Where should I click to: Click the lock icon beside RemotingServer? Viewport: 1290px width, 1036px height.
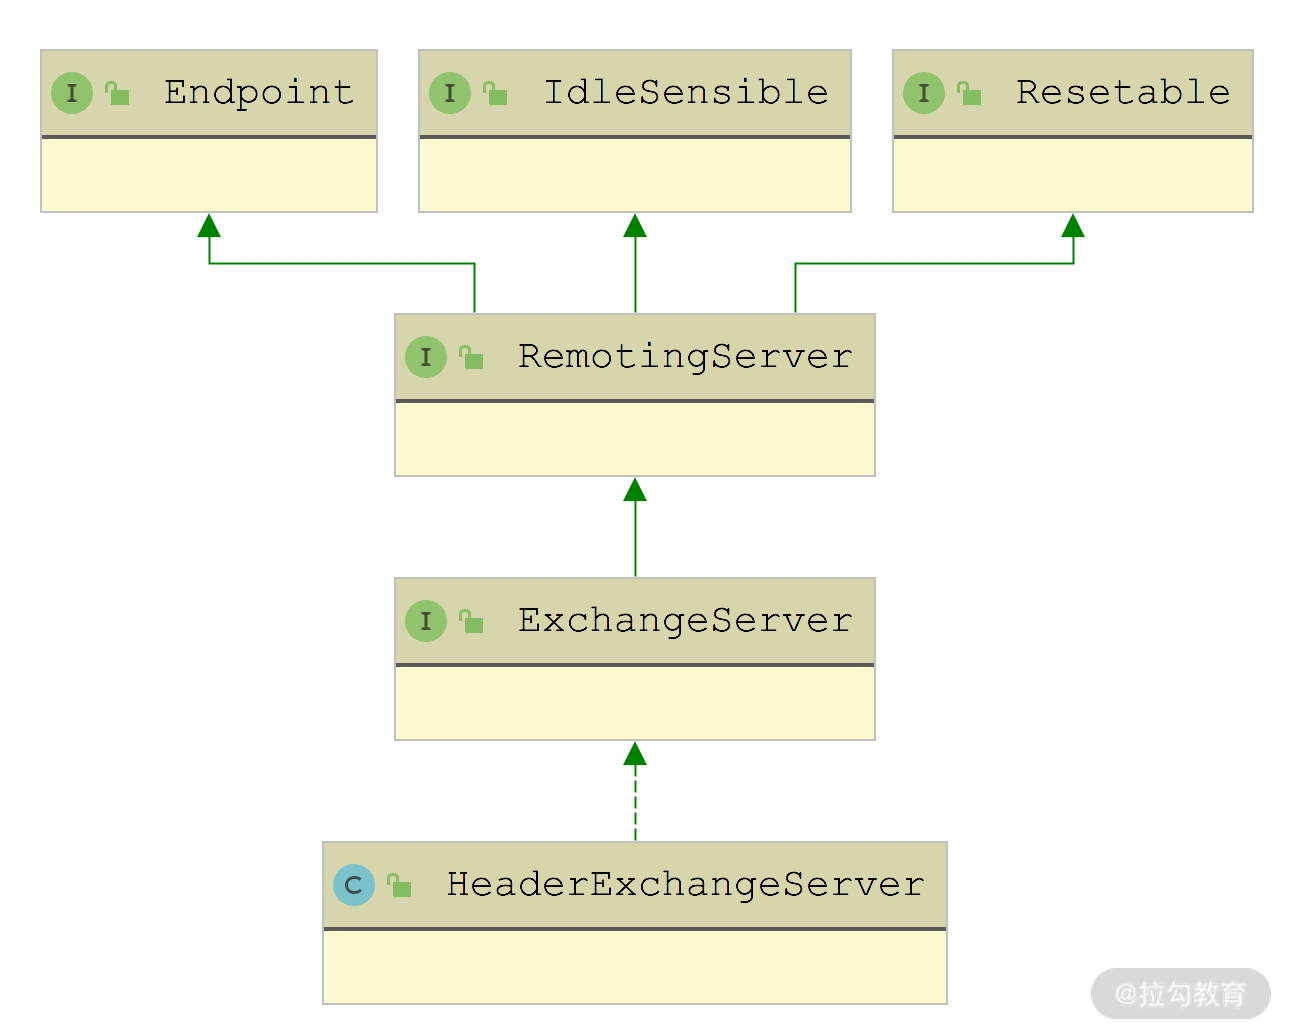472,358
